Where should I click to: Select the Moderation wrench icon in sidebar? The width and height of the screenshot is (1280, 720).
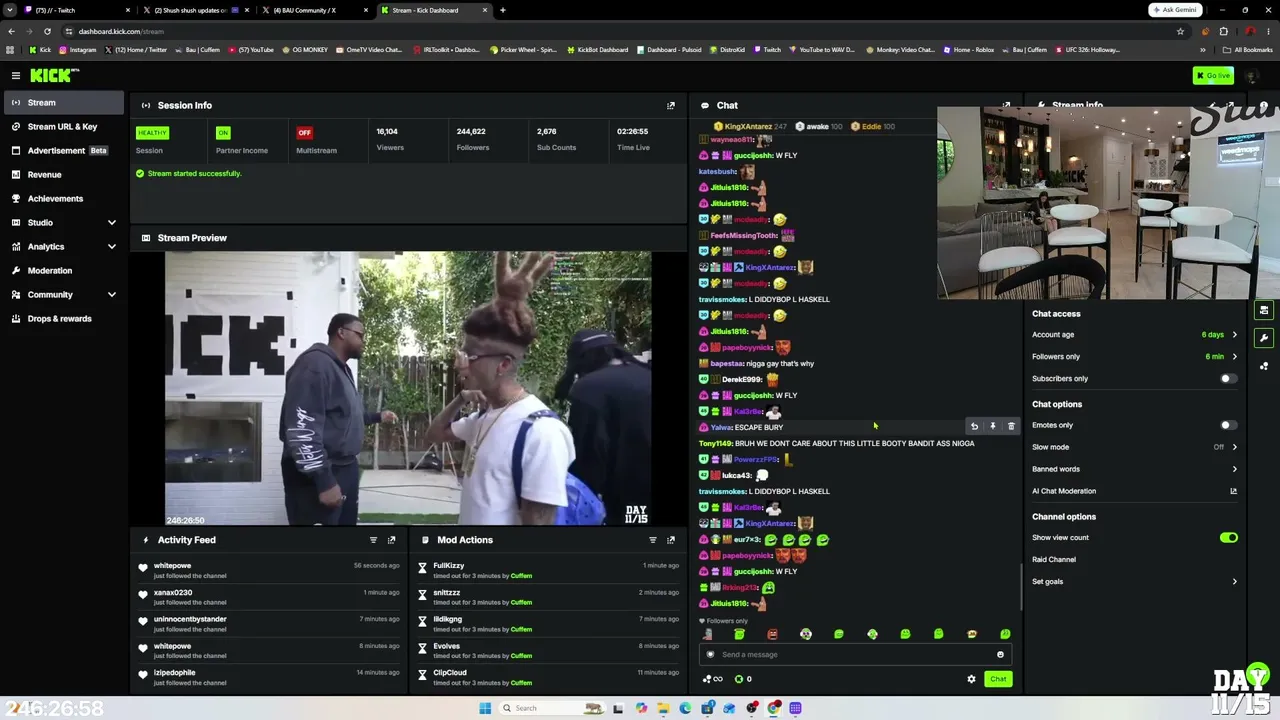pos(16,271)
